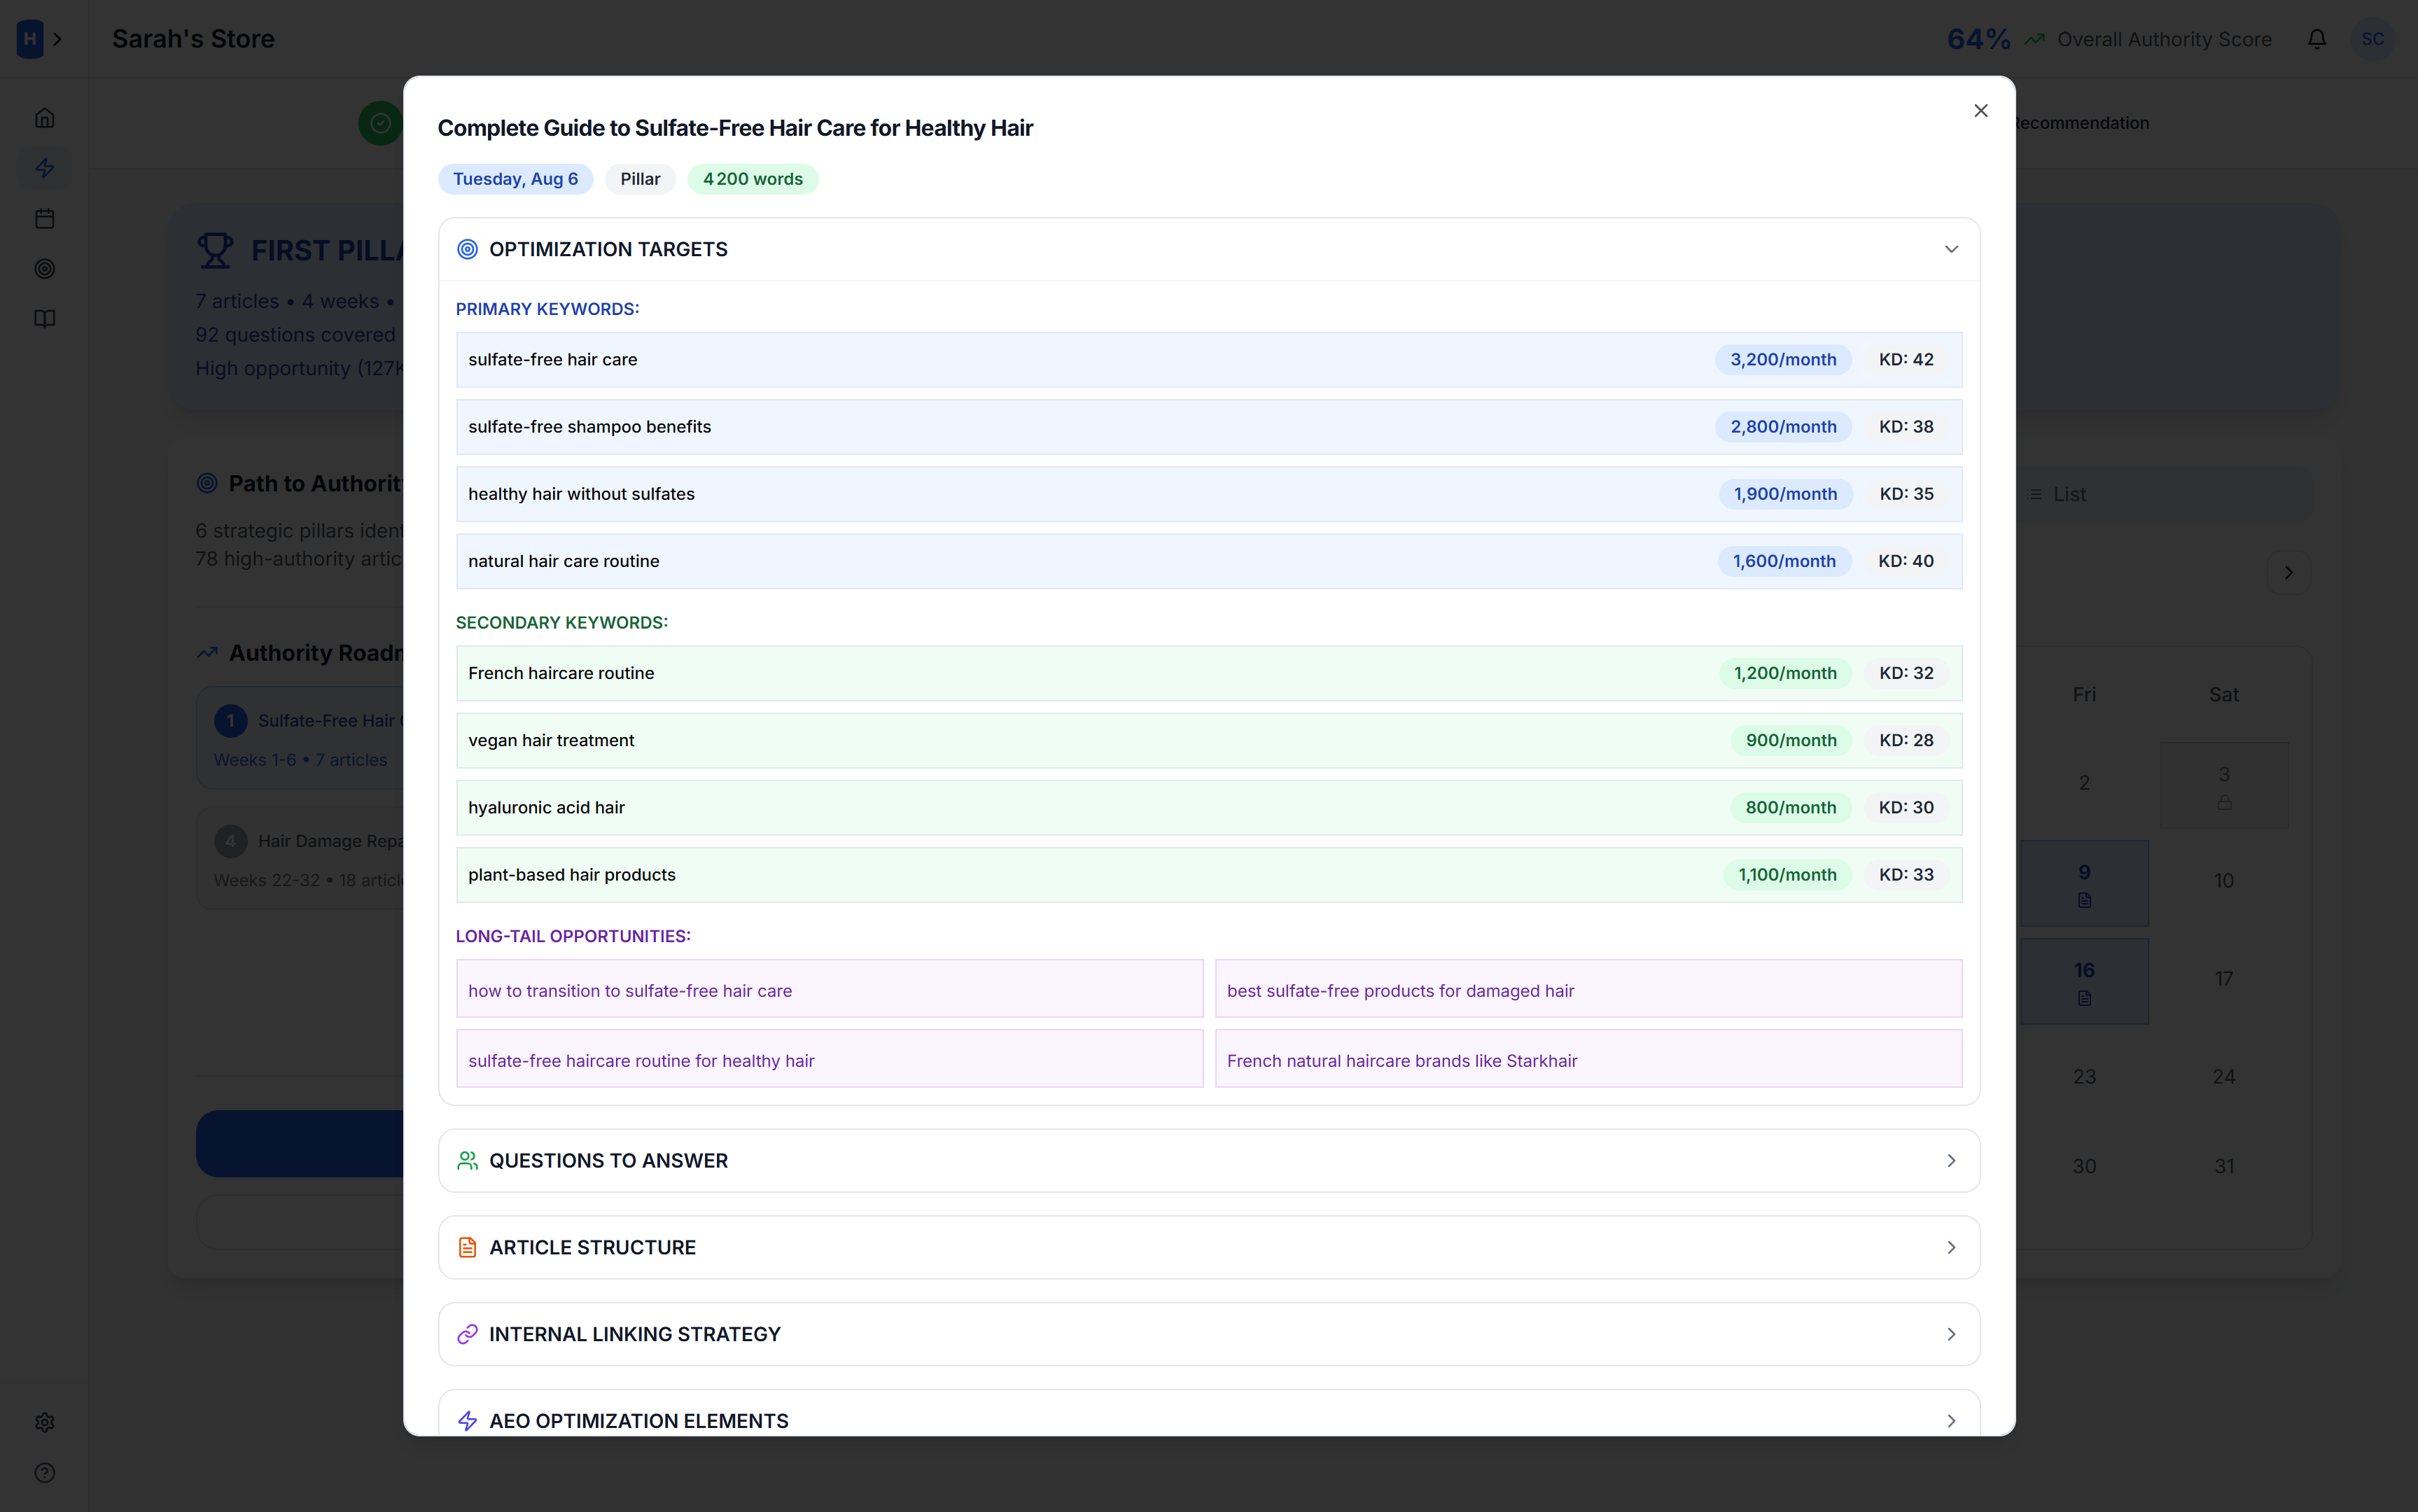Click the Questions to Answer people icon
This screenshot has height=1512, width=2418.
click(467, 1161)
